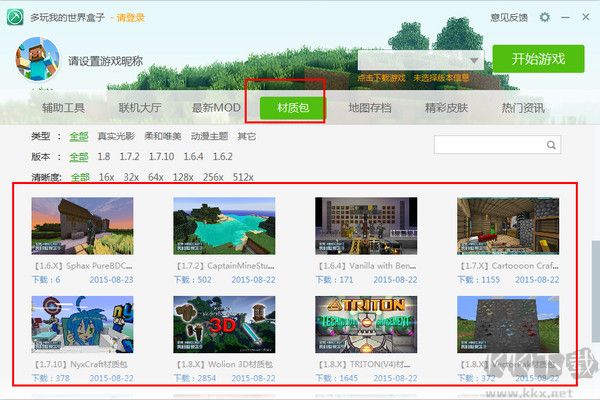Filter resolution by 16x
The width and height of the screenshot is (600, 400).
[x=106, y=177]
